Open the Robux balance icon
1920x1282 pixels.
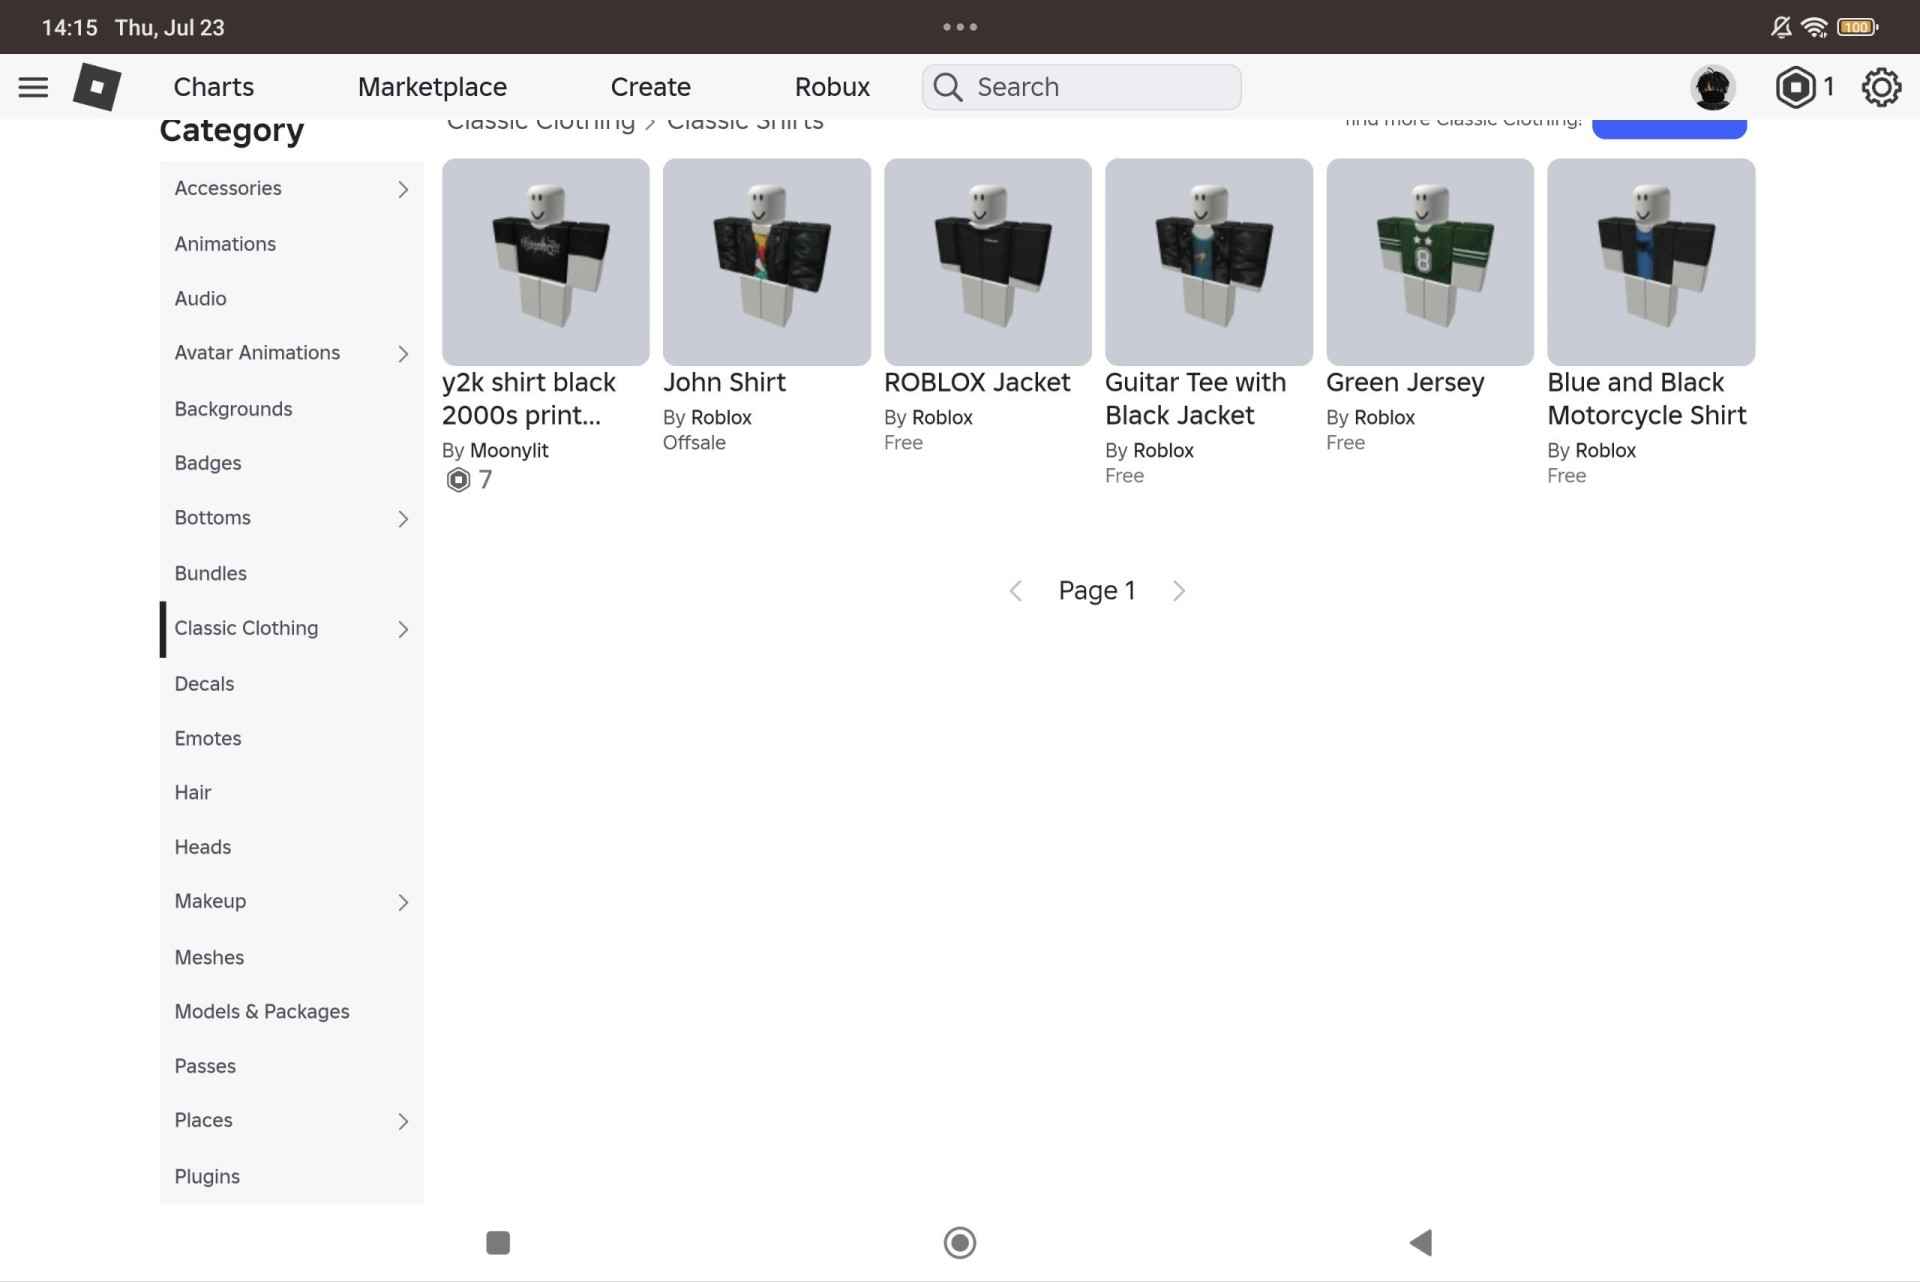coord(1795,87)
